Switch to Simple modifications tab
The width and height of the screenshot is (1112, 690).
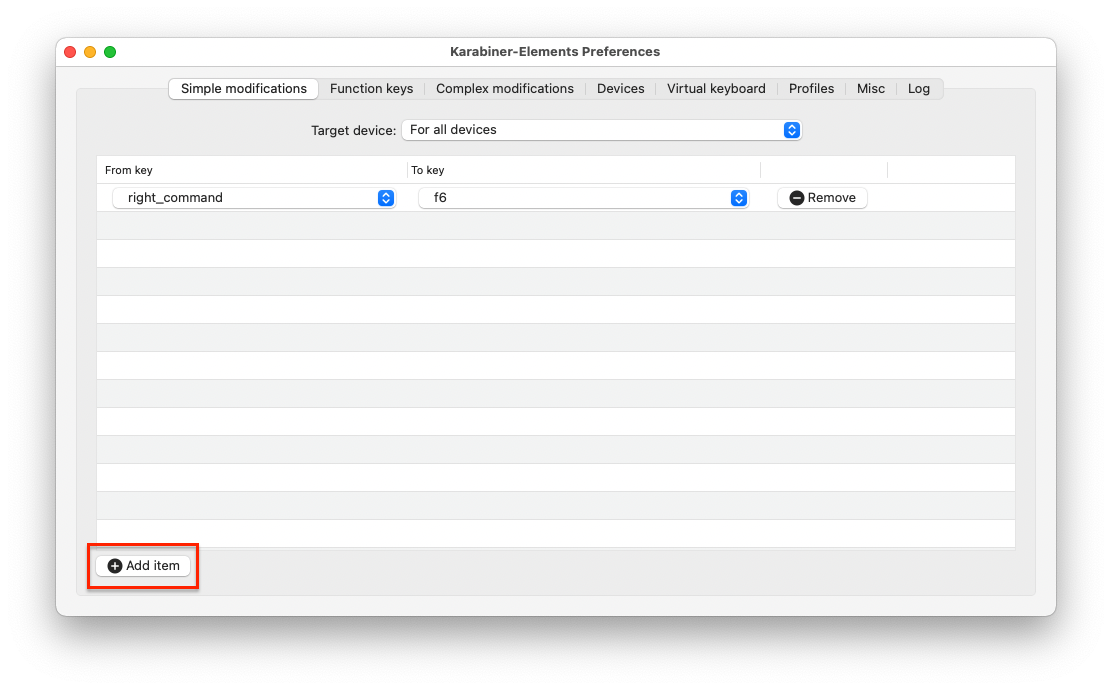(243, 89)
